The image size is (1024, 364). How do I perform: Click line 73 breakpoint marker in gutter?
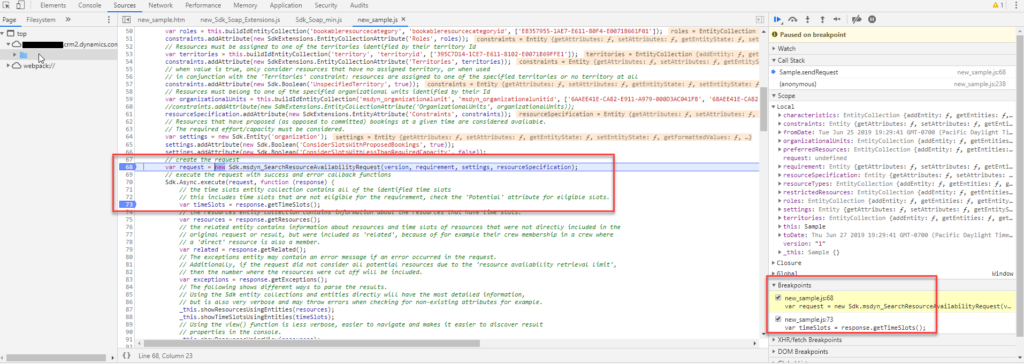[x=127, y=205]
